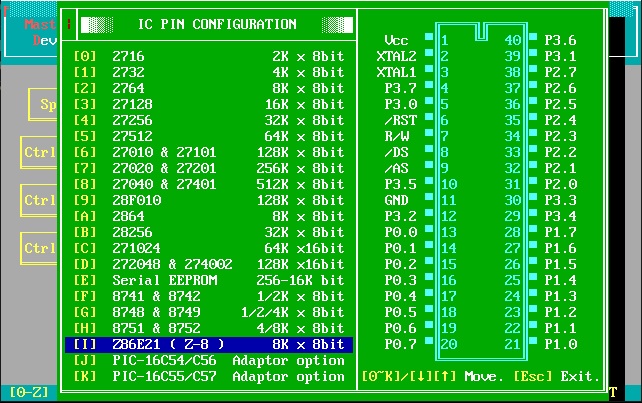Select the 8748 & 8749 entry
The image size is (642, 403).
click(x=209, y=312)
